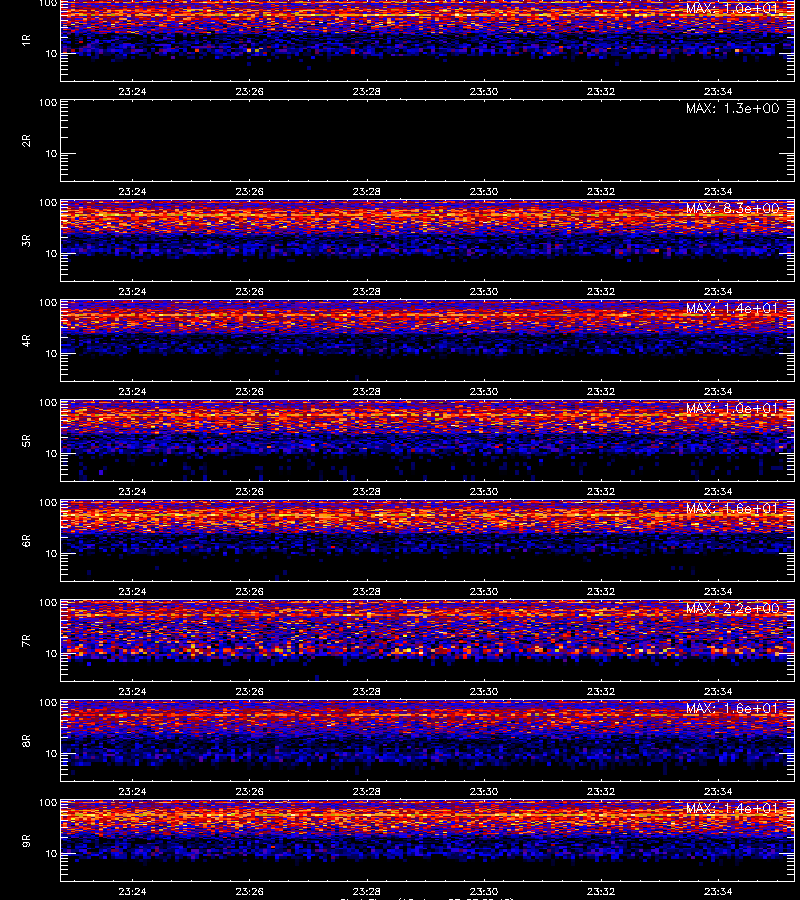The image size is (800, 900).
Task: Click the 6R panel axis label
Action: click(x=26, y=540)
